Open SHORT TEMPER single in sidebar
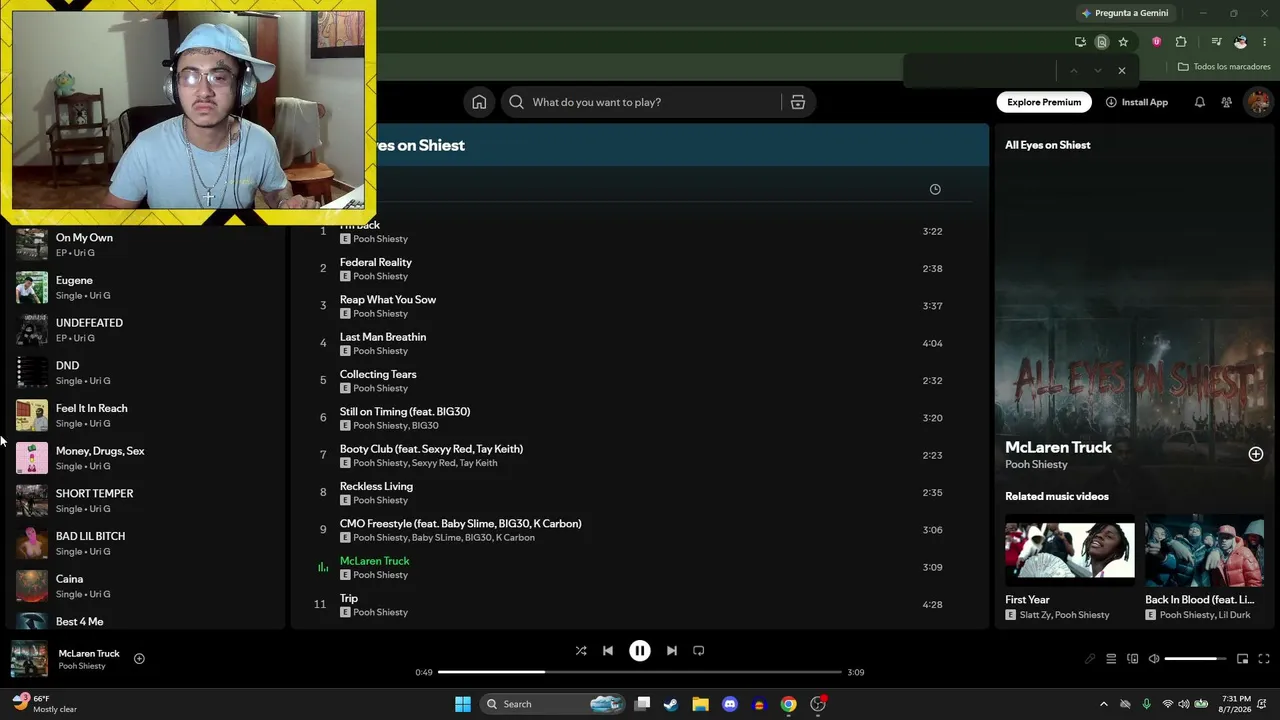The image size is (1280, 720). point(145,500)
